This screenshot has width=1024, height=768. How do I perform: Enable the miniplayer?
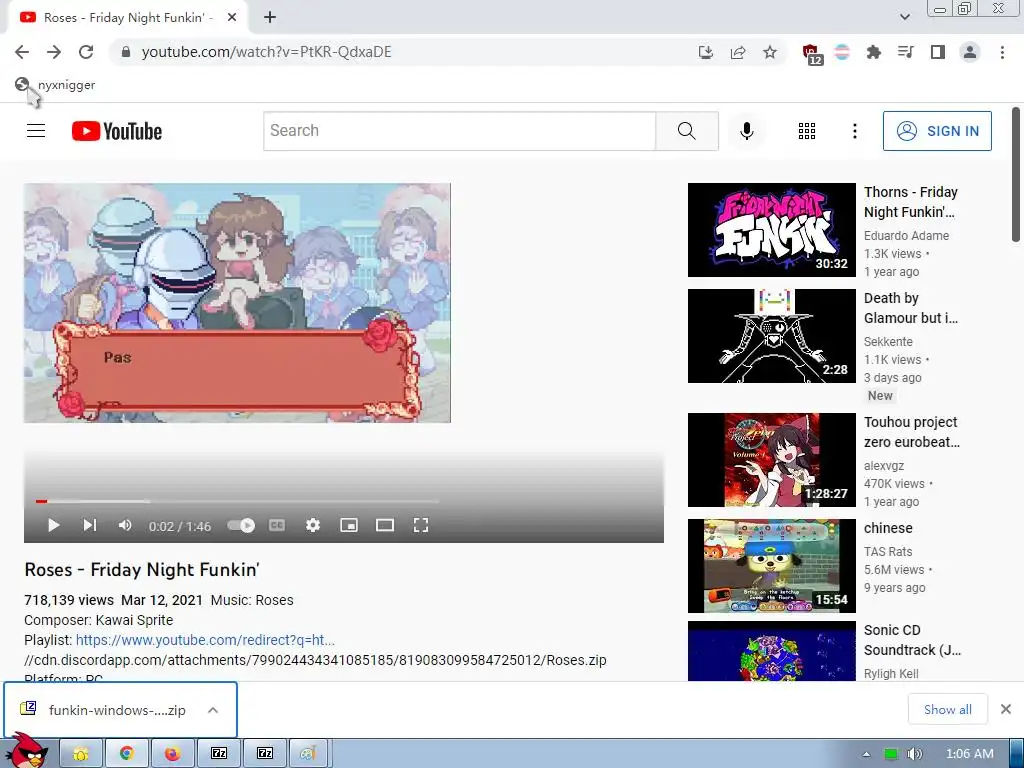(349, 525)
